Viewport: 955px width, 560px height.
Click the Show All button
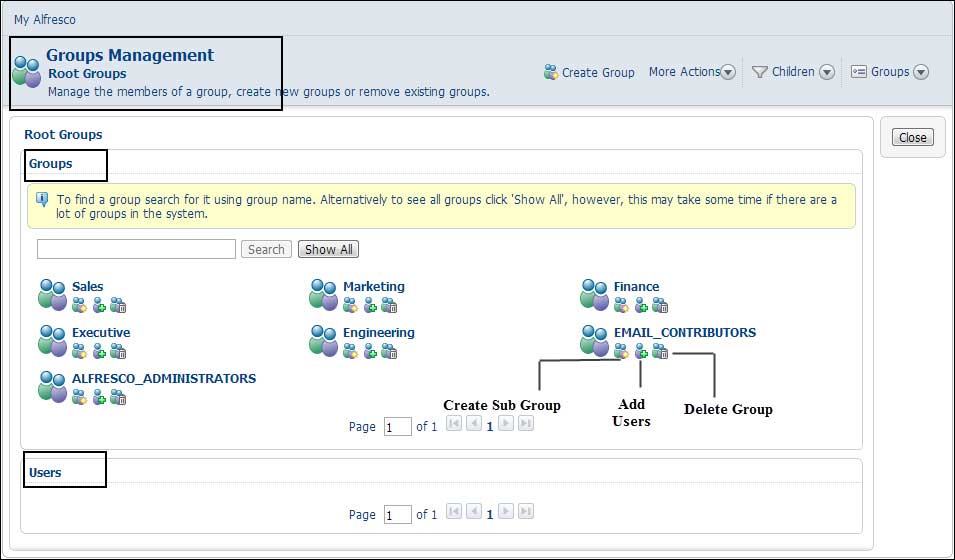[328, 249]
